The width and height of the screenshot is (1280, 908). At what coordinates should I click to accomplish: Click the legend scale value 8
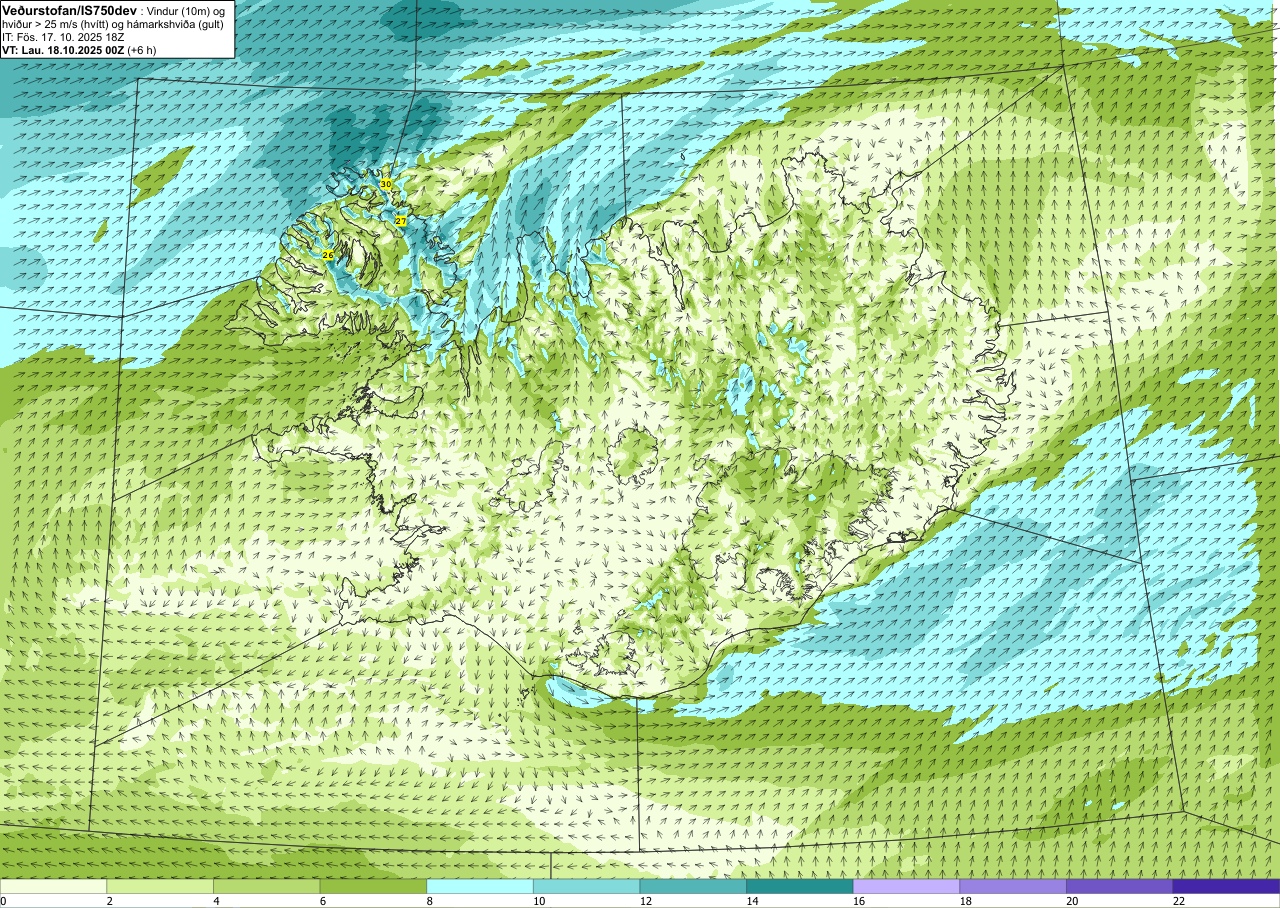point(428,901)
